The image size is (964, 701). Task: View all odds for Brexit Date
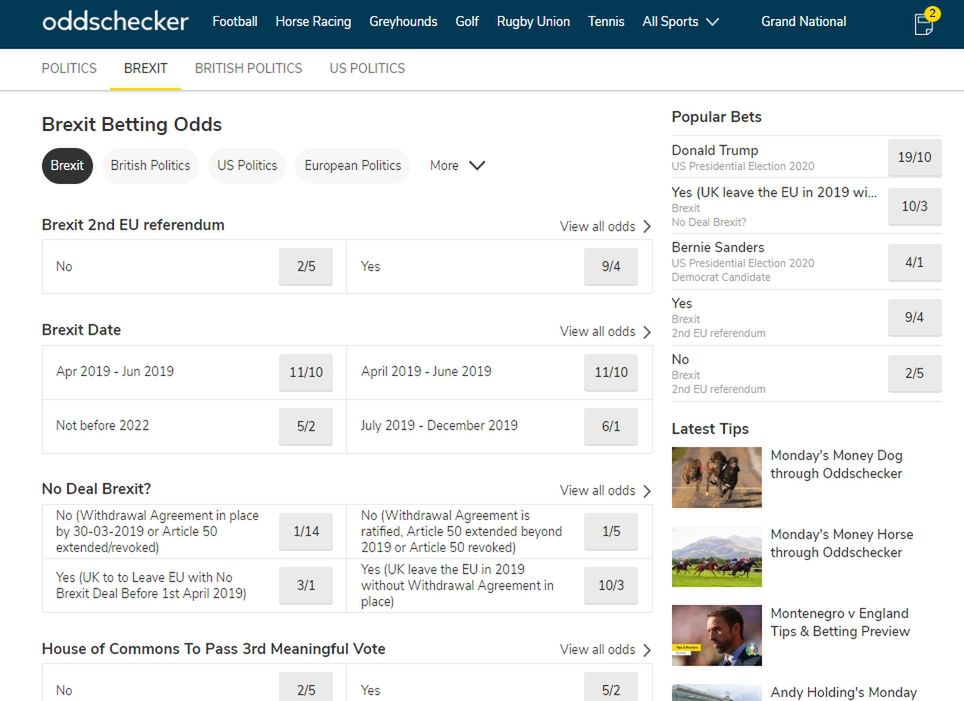pos(605,331)
